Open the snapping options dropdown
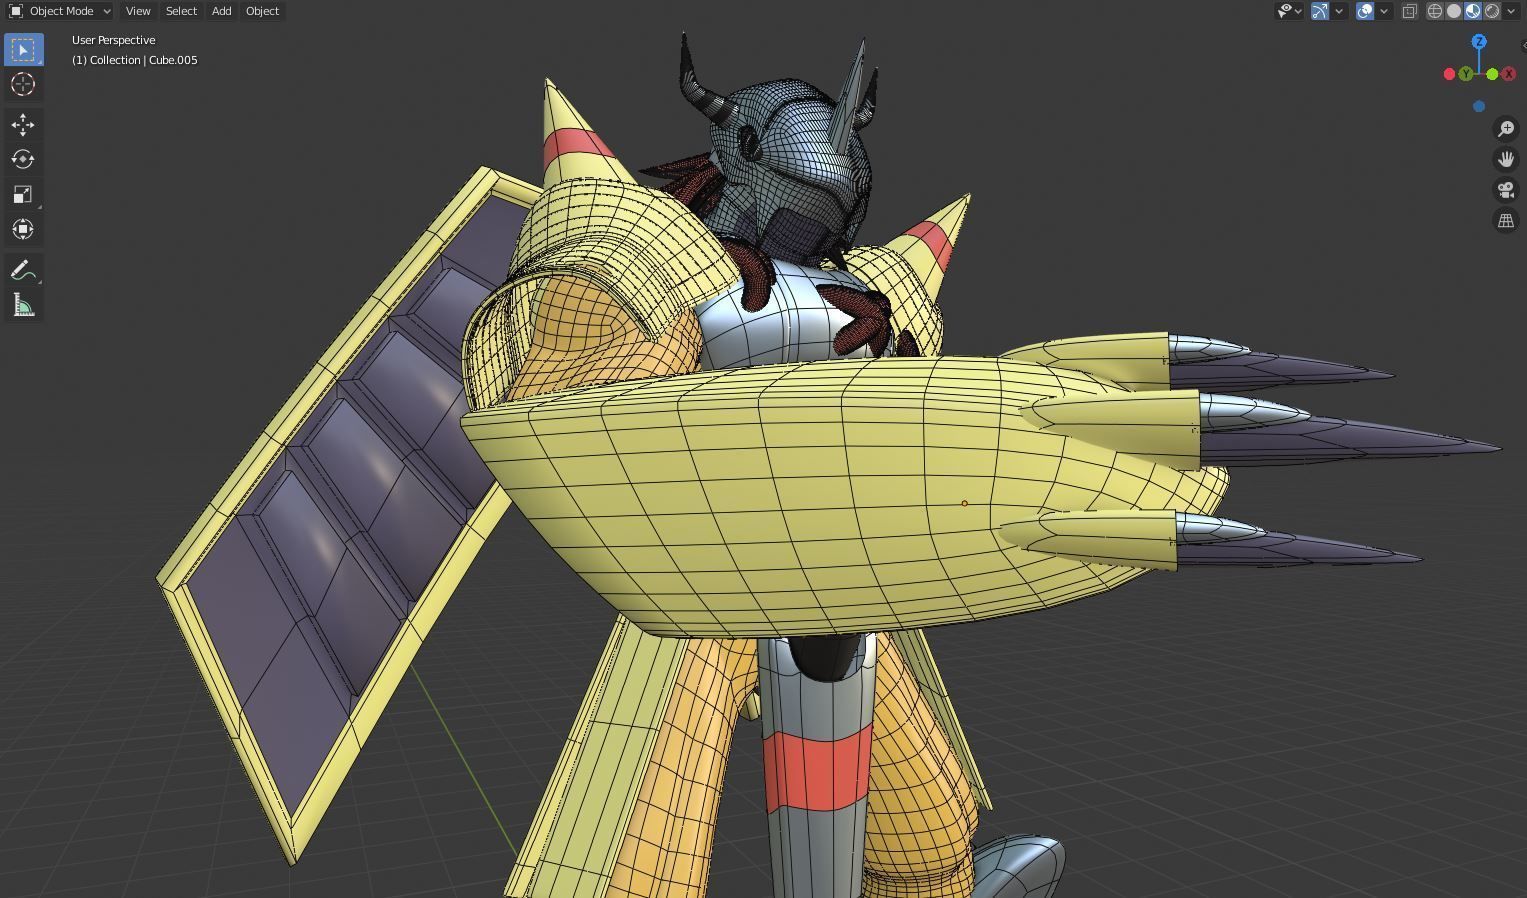 tap(1339, 11)
